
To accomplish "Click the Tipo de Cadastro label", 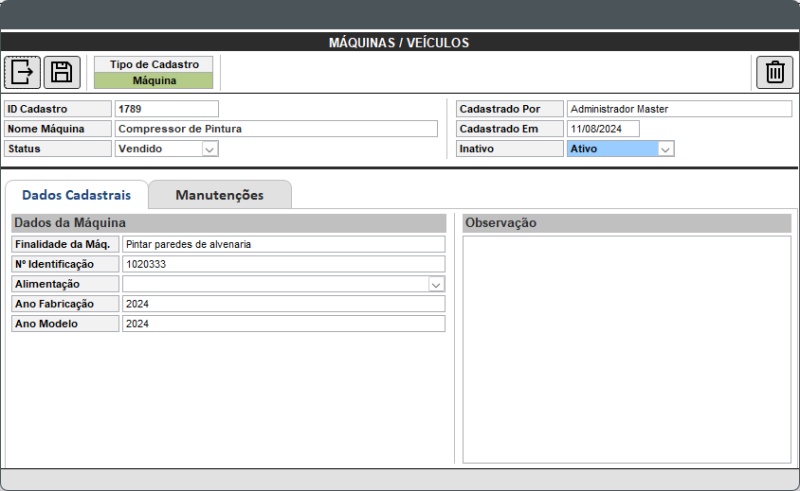I will (x=154, y=64).
